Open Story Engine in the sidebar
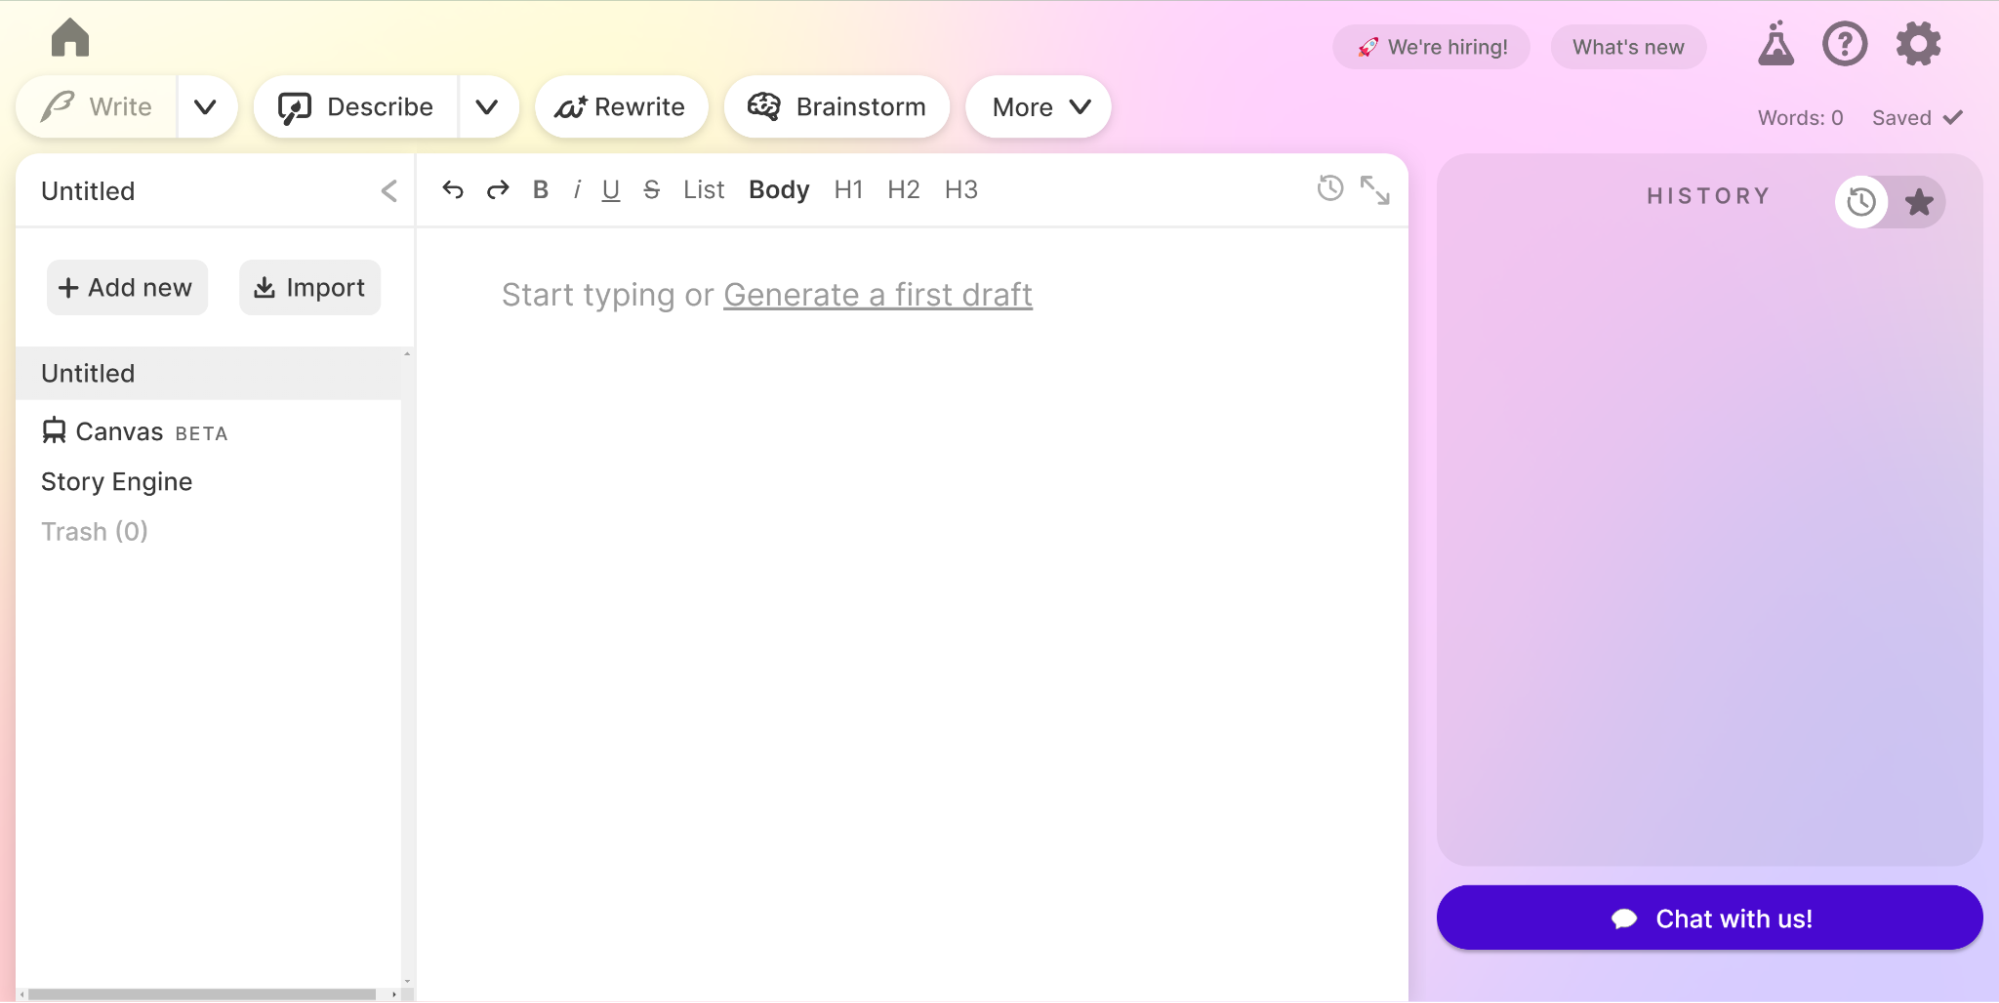The height and width of the screenshot is (1003, 1999). [117, 482]
